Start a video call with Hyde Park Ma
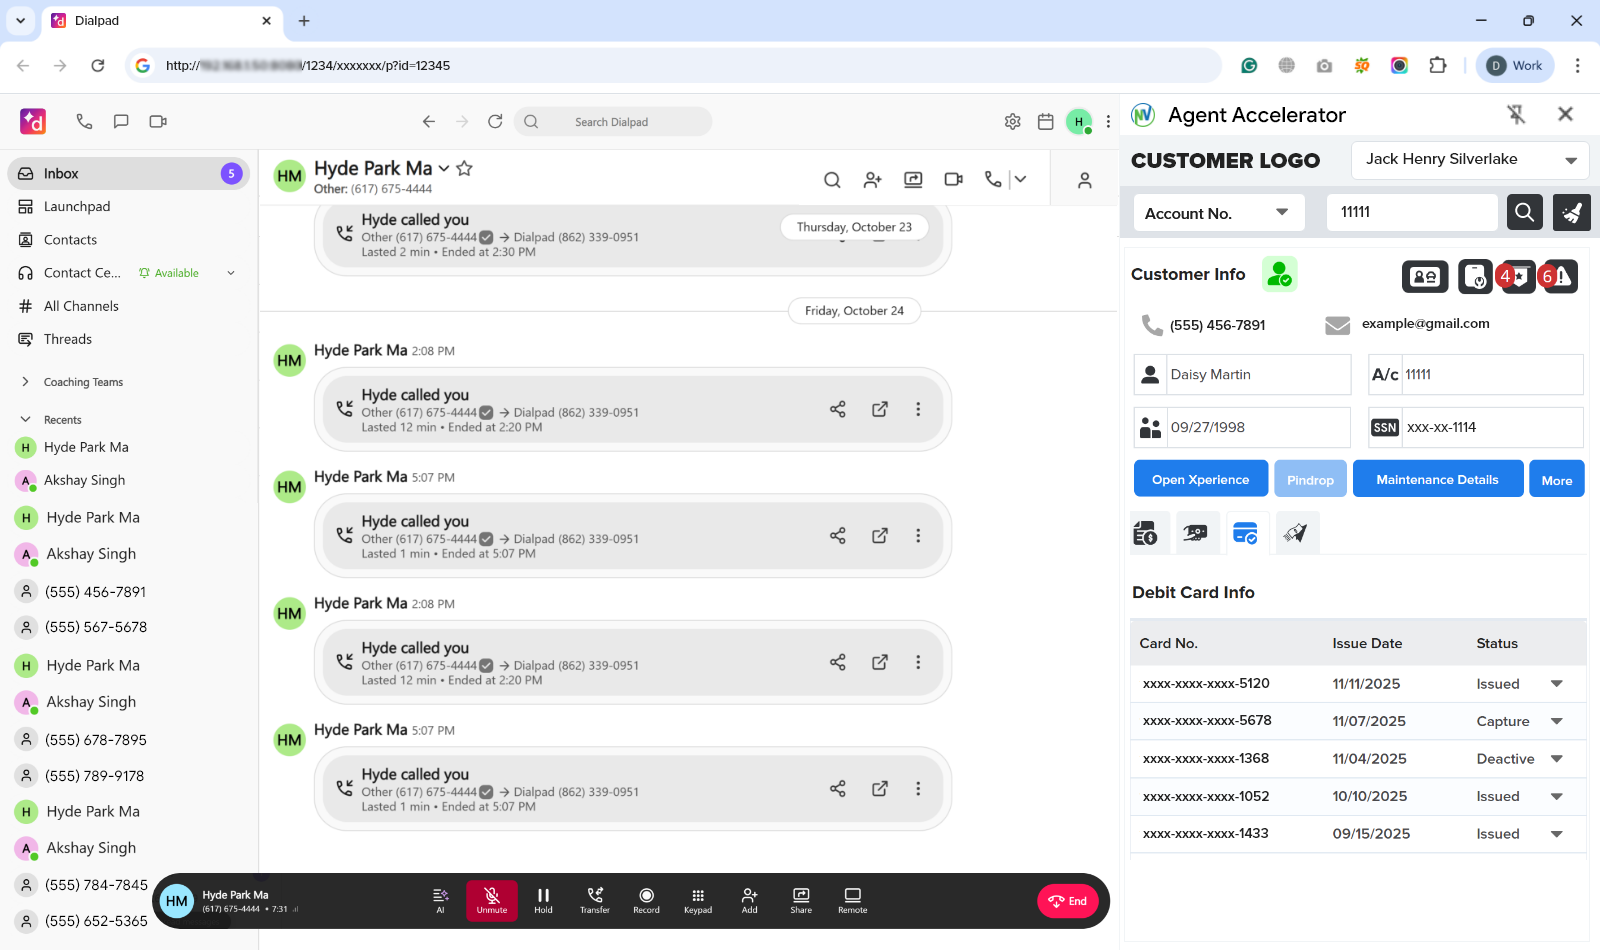The image size is (1600, 950). pos(954,180)
